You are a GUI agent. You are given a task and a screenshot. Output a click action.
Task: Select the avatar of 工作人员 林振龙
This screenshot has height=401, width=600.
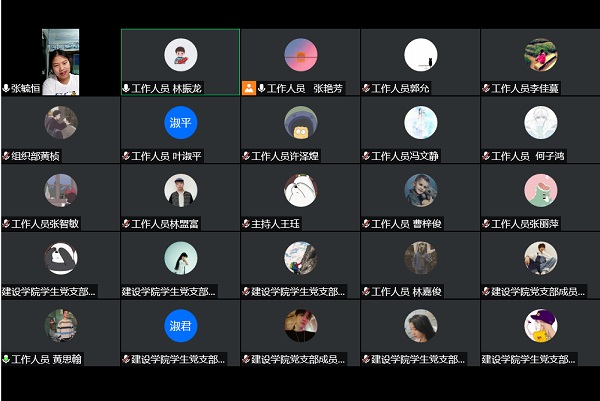(x=180, y=55)
